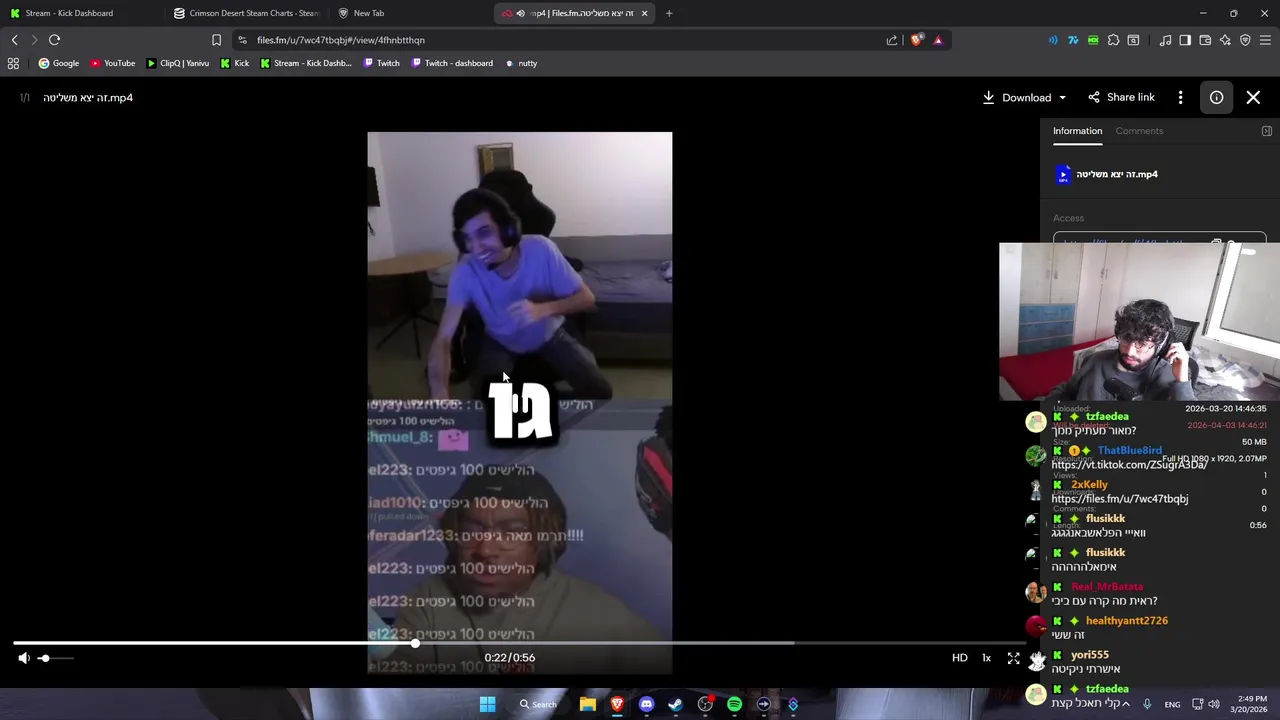Click the ENG language indicator
Image resolution: width=1280 pixels, height=720 pixels.
(1172, 704)
